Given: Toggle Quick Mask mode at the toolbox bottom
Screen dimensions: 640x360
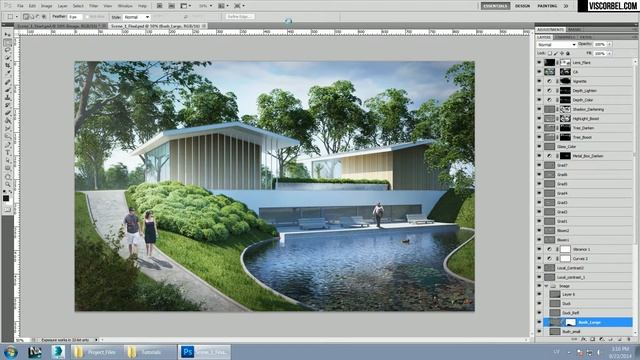Looking at the screenshot, I should tap(7, 210).
